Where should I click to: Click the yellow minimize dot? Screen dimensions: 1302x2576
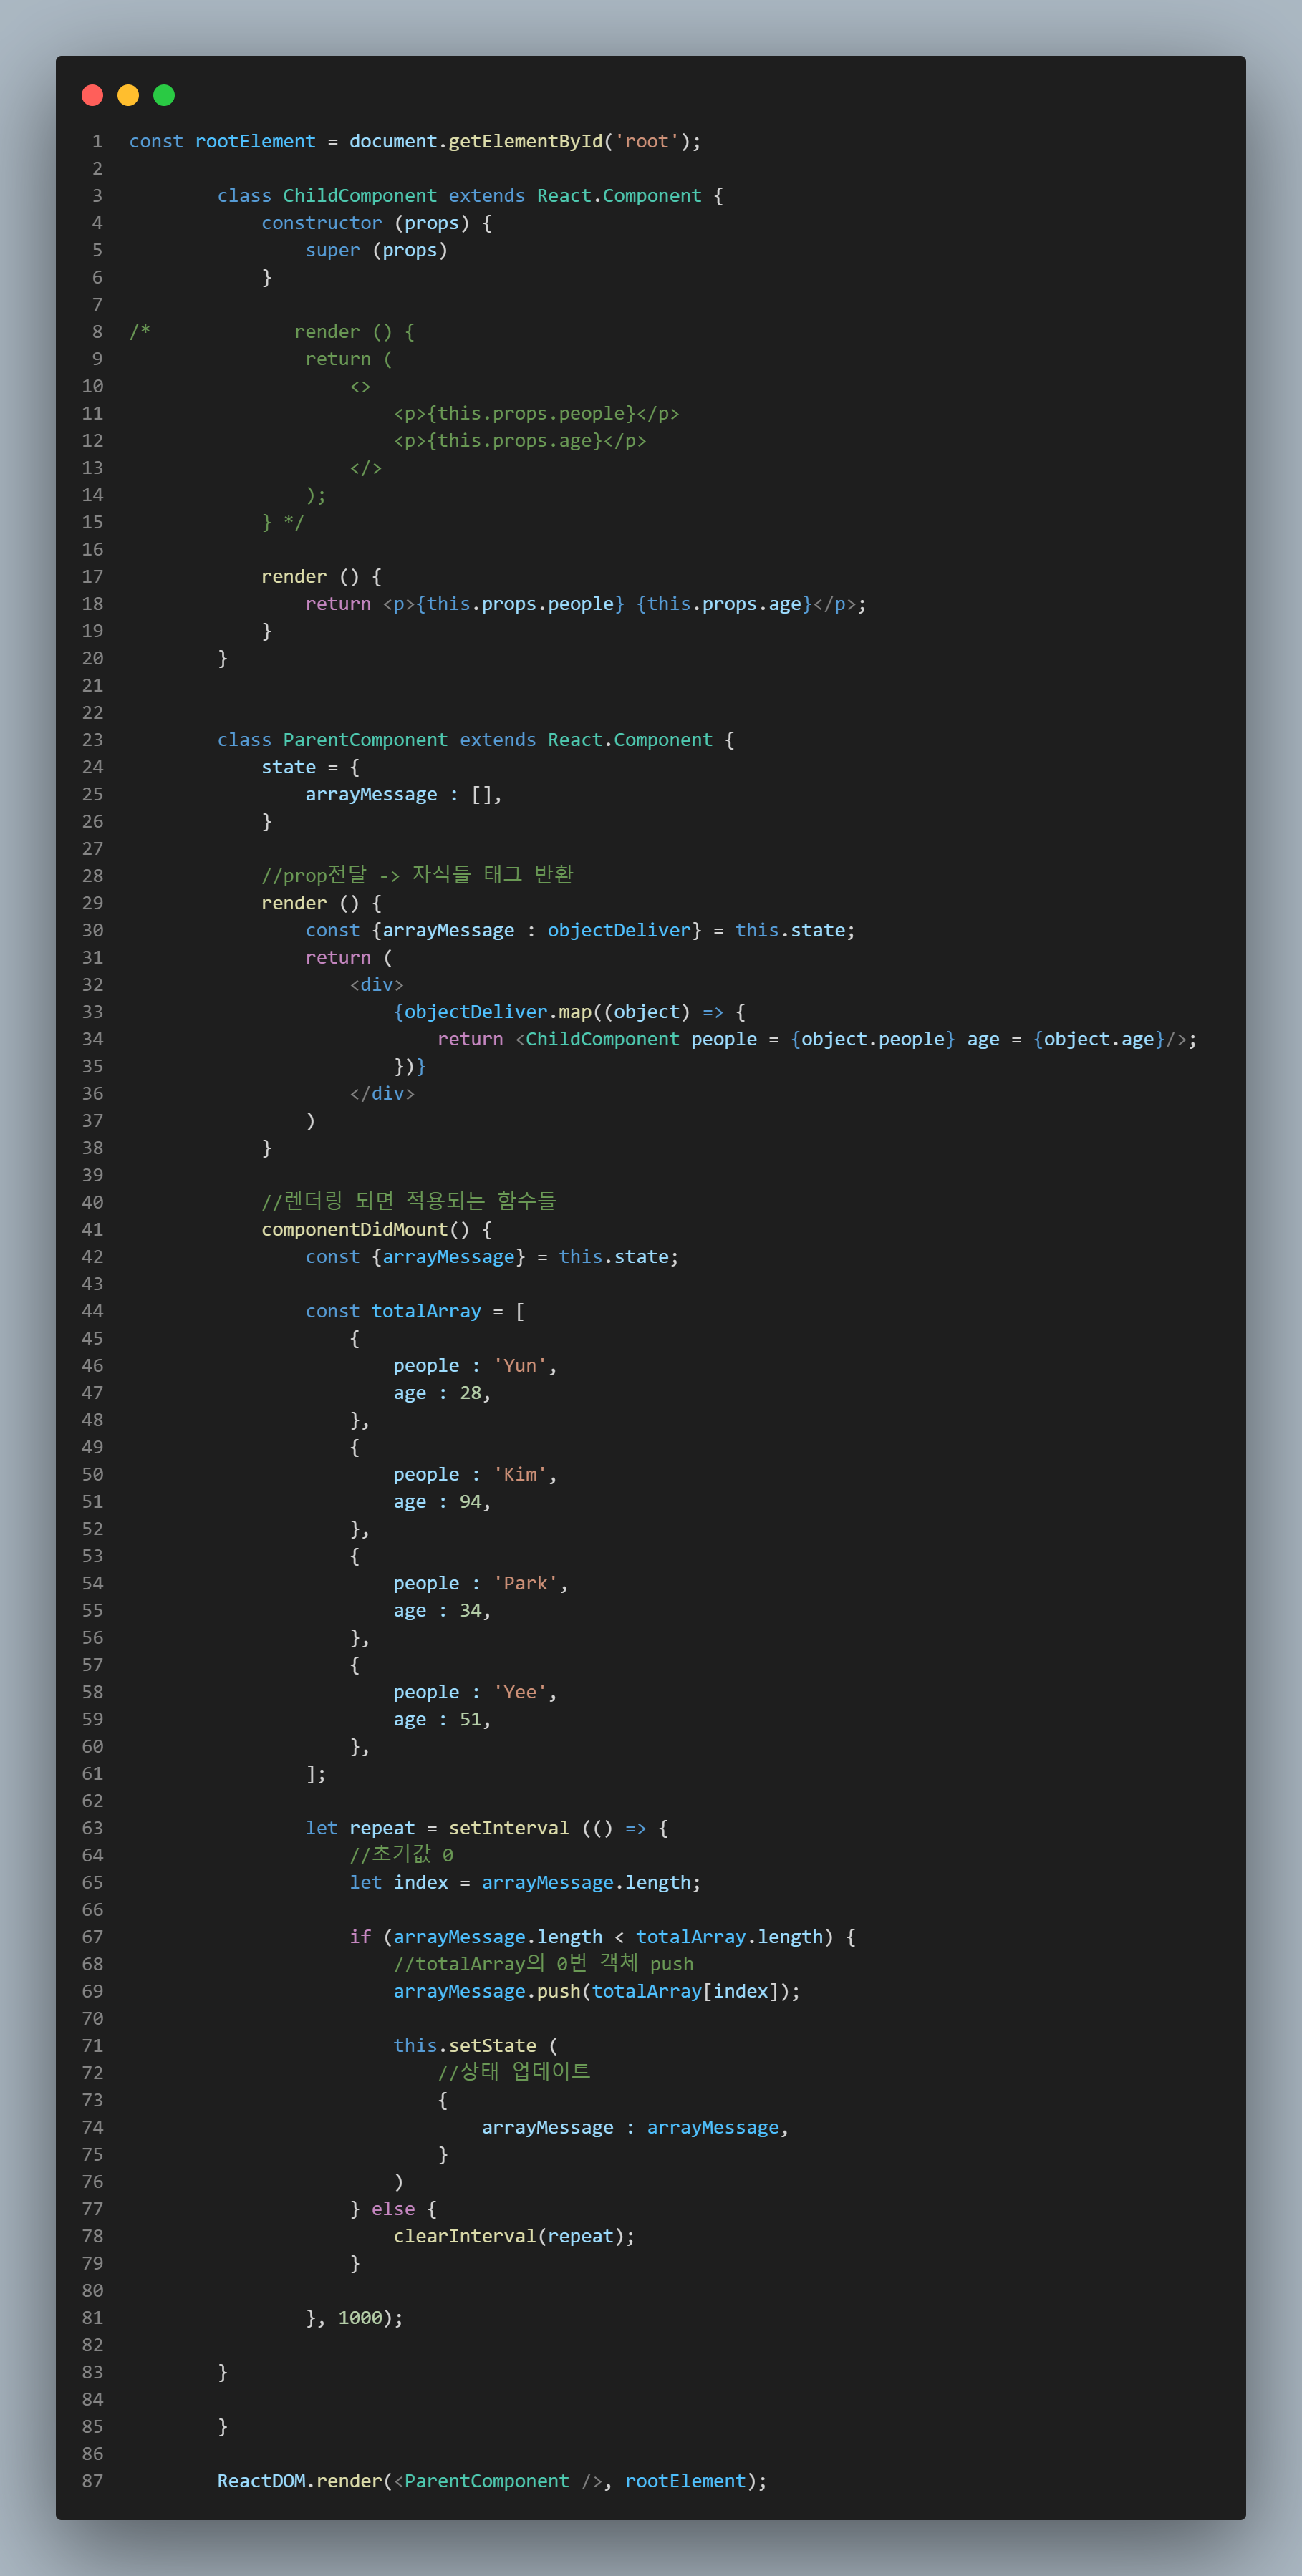[128, 95]
